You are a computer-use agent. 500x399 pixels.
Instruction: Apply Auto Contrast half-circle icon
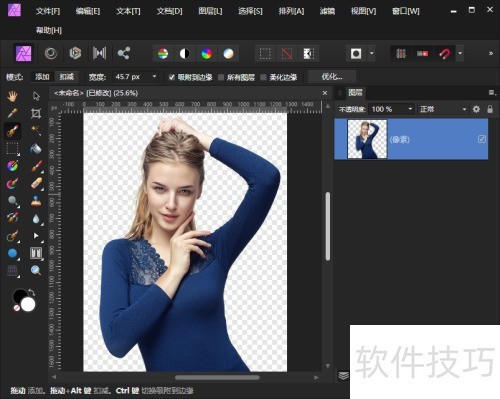185,54
